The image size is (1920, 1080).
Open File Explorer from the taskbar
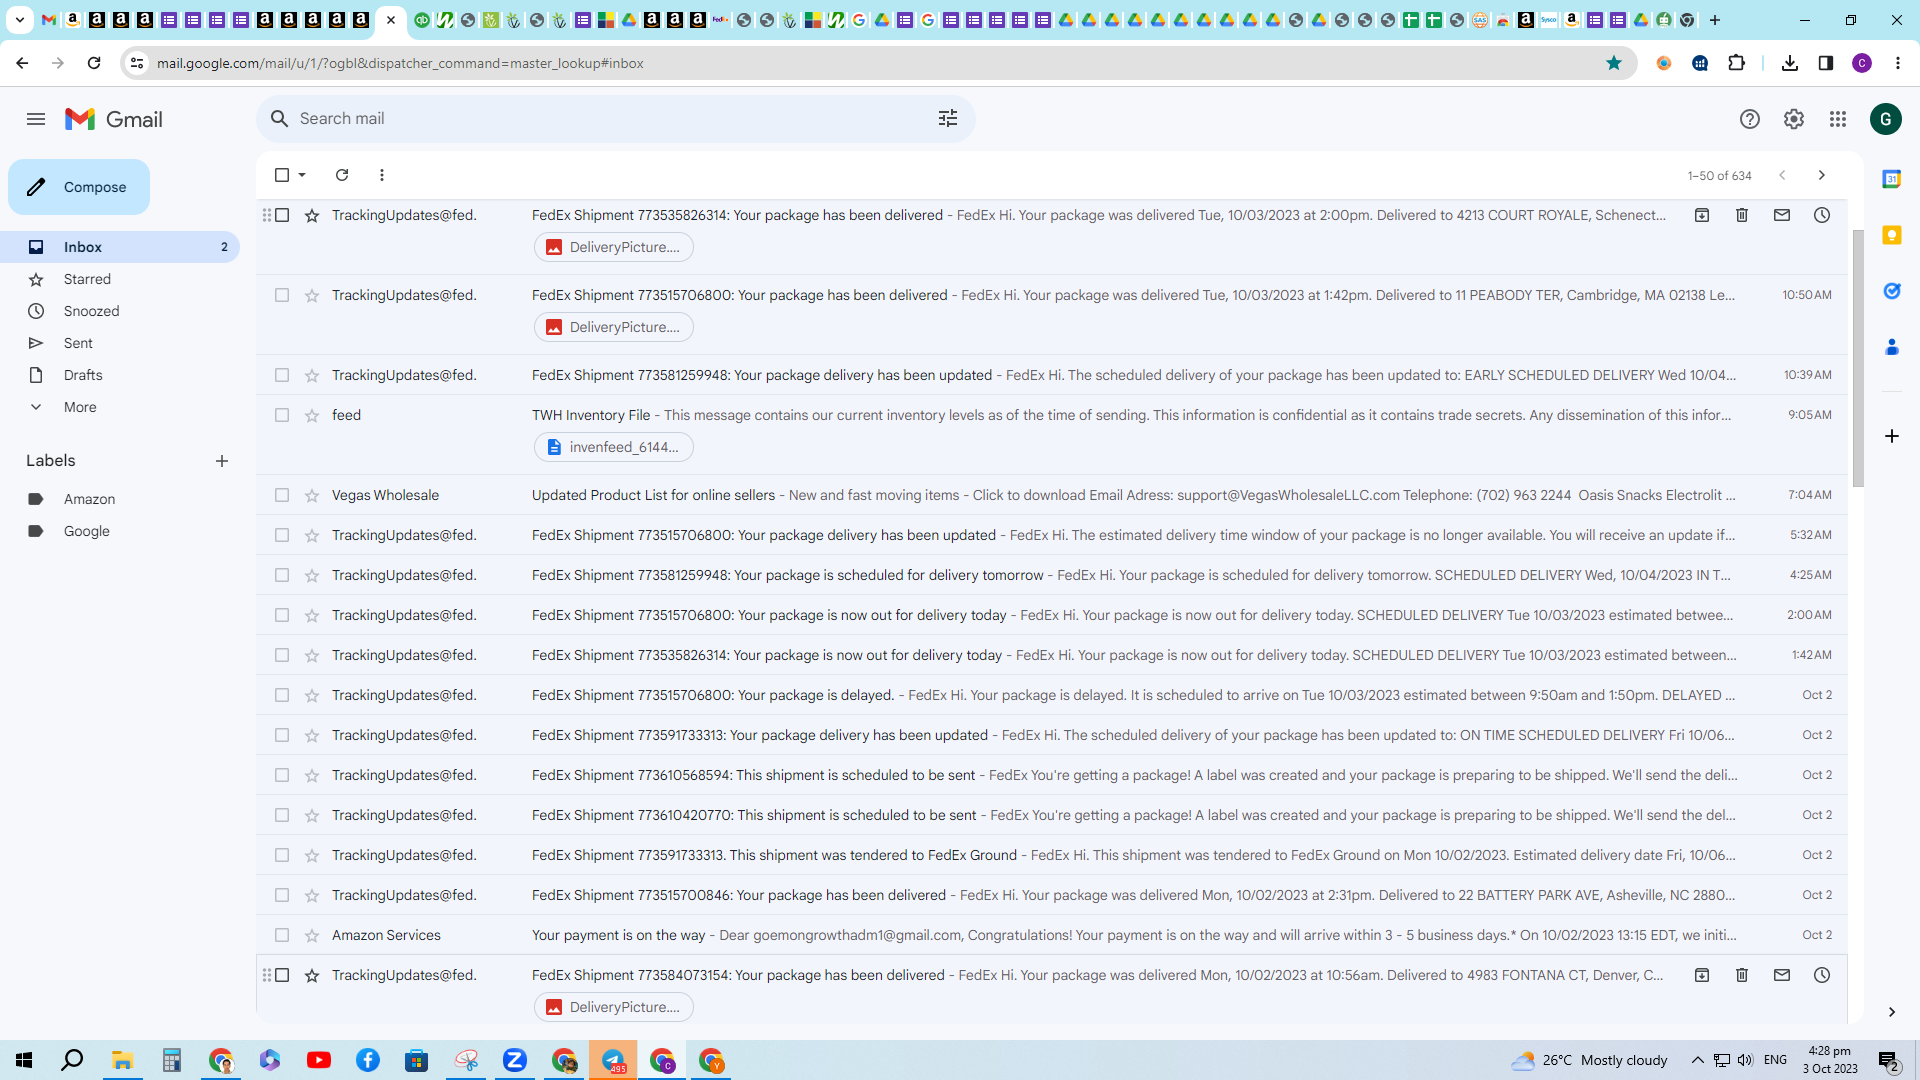click(x=122, y=1060)
